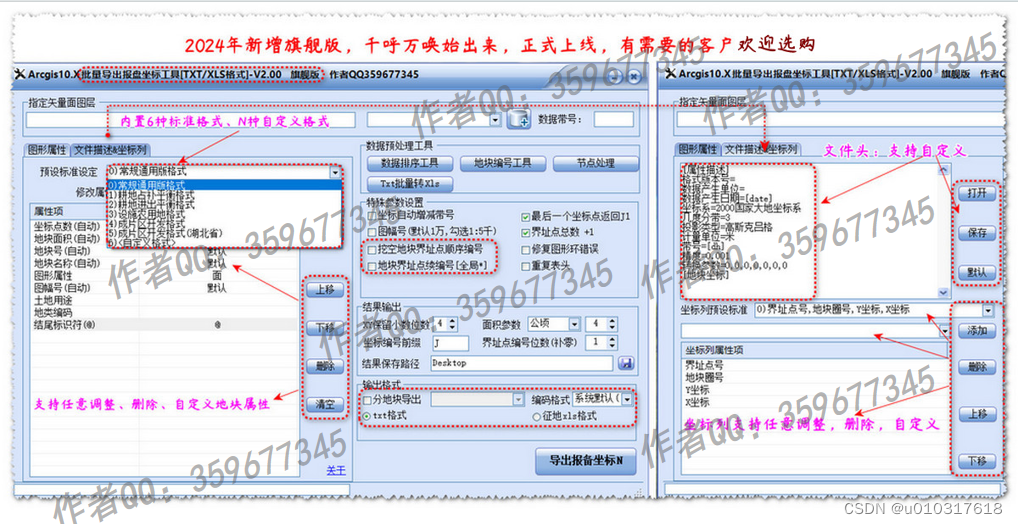
Task: Click 导出报备坐标N export button
Action: pos(586,460)
